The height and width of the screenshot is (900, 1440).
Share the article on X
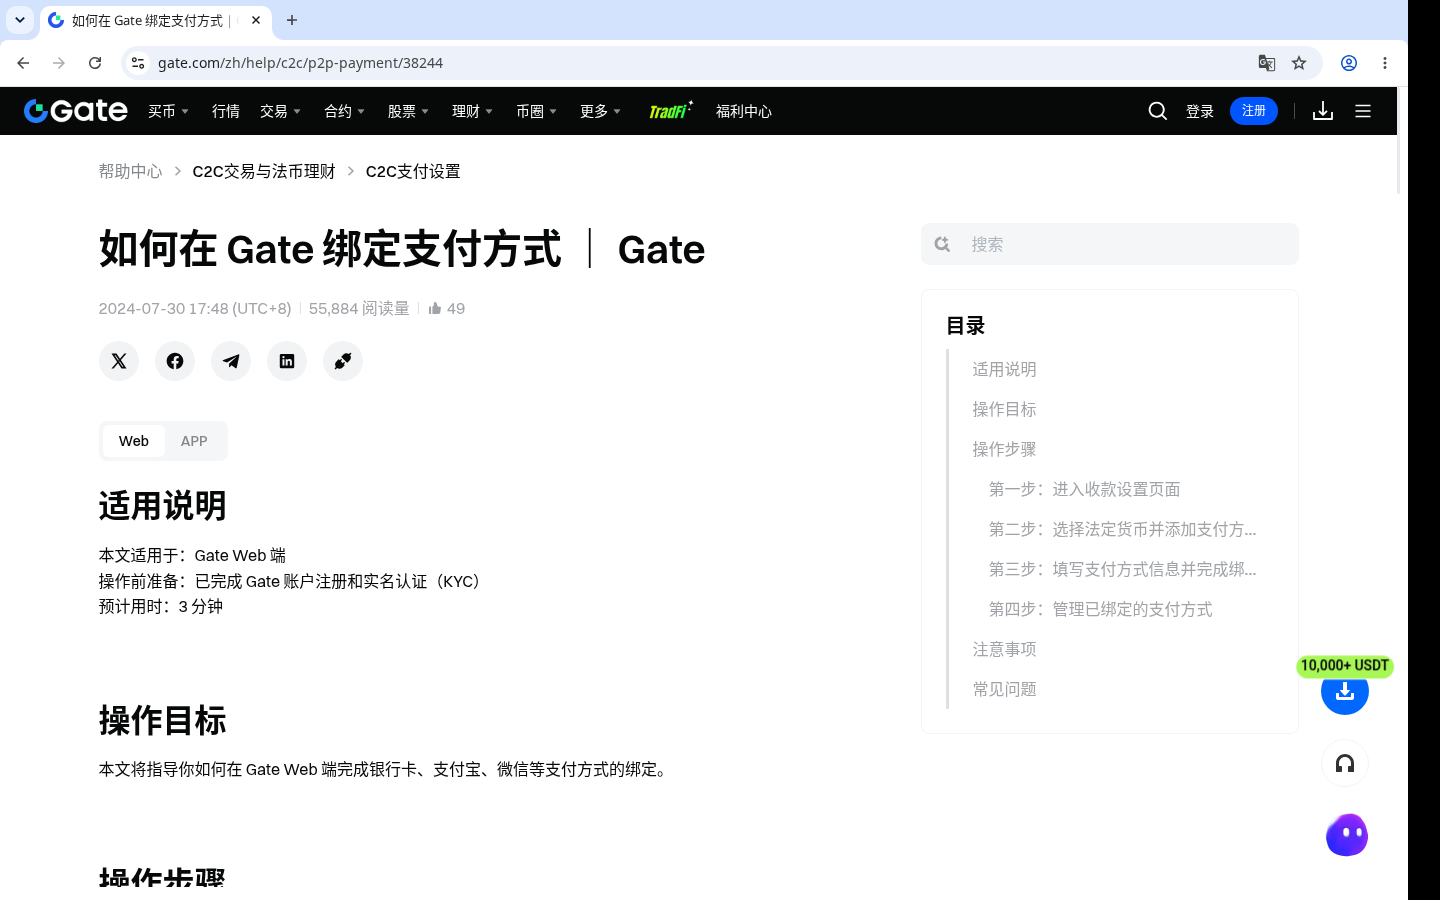click(x=119, y=361)
